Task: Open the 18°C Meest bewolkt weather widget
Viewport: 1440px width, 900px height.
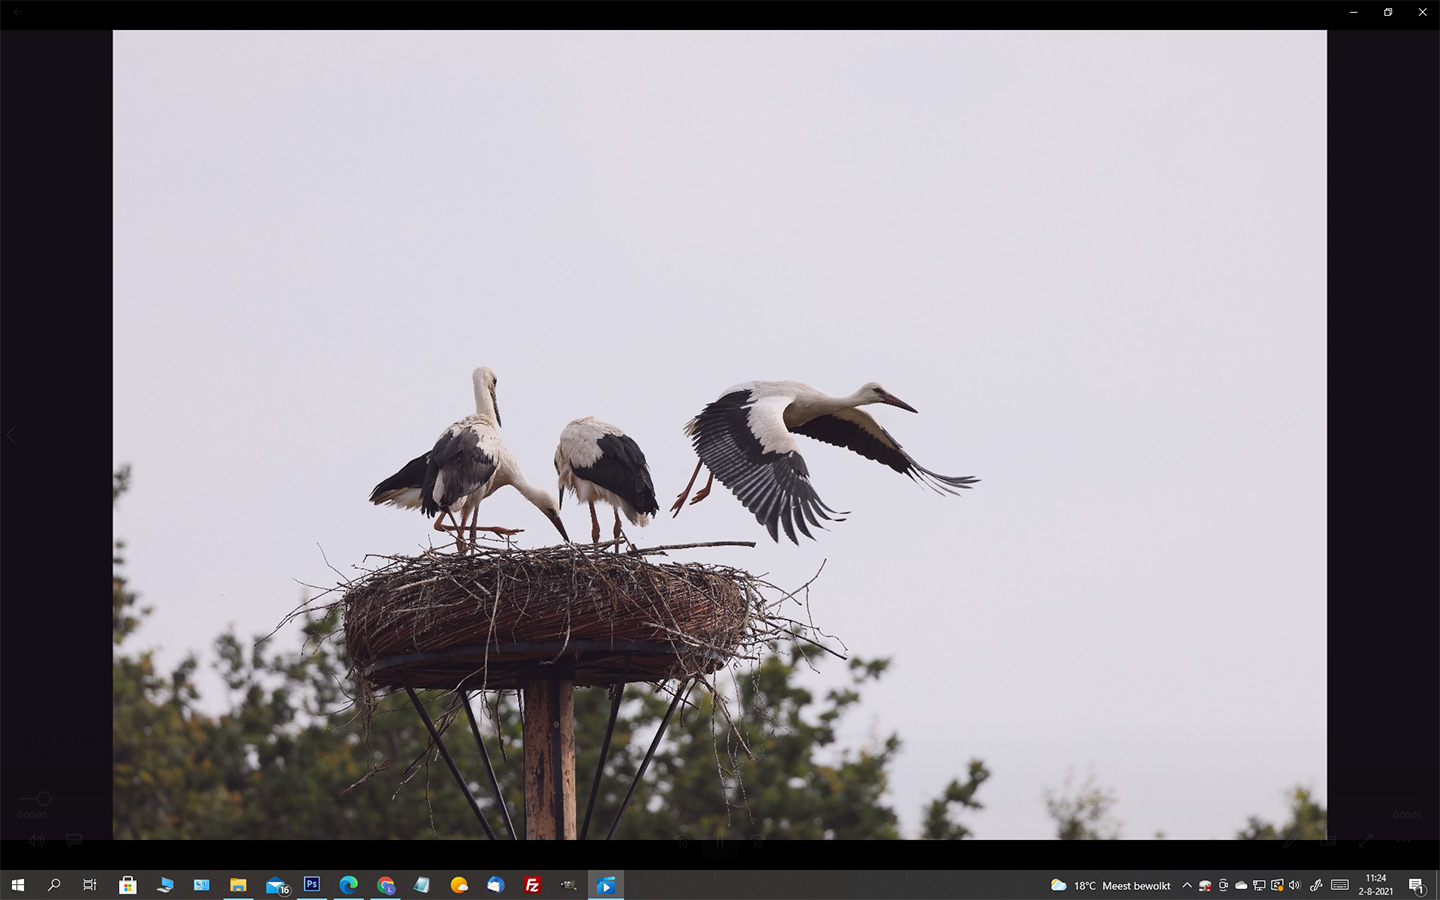Action: [x=1110, y=885]
